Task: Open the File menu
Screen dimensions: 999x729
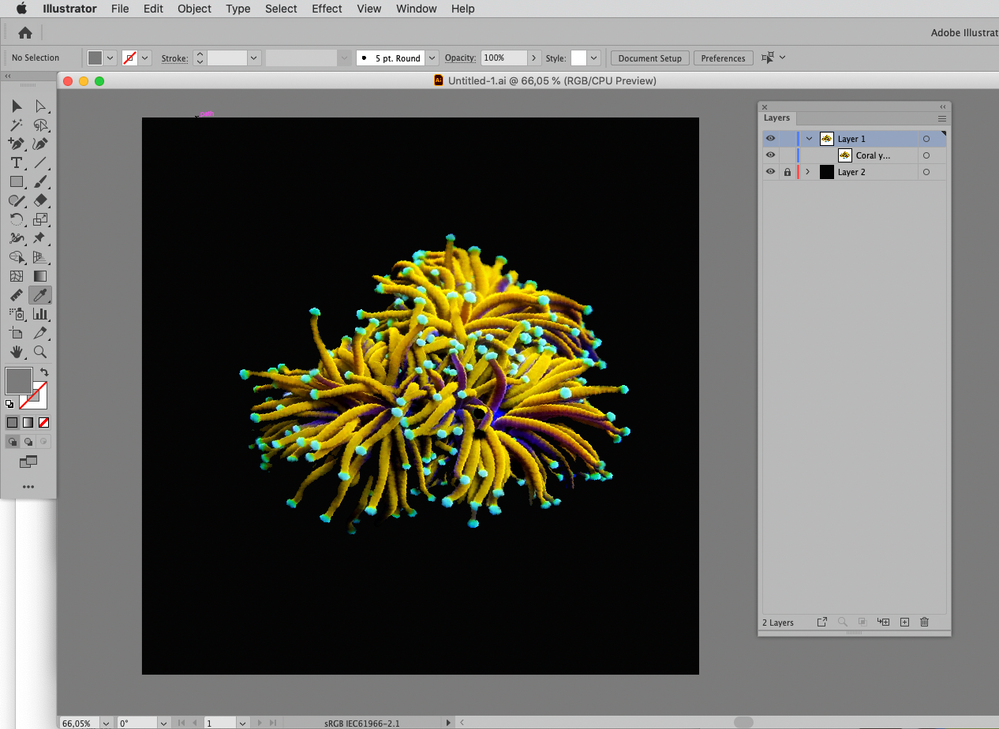Action: click(120, 9)
